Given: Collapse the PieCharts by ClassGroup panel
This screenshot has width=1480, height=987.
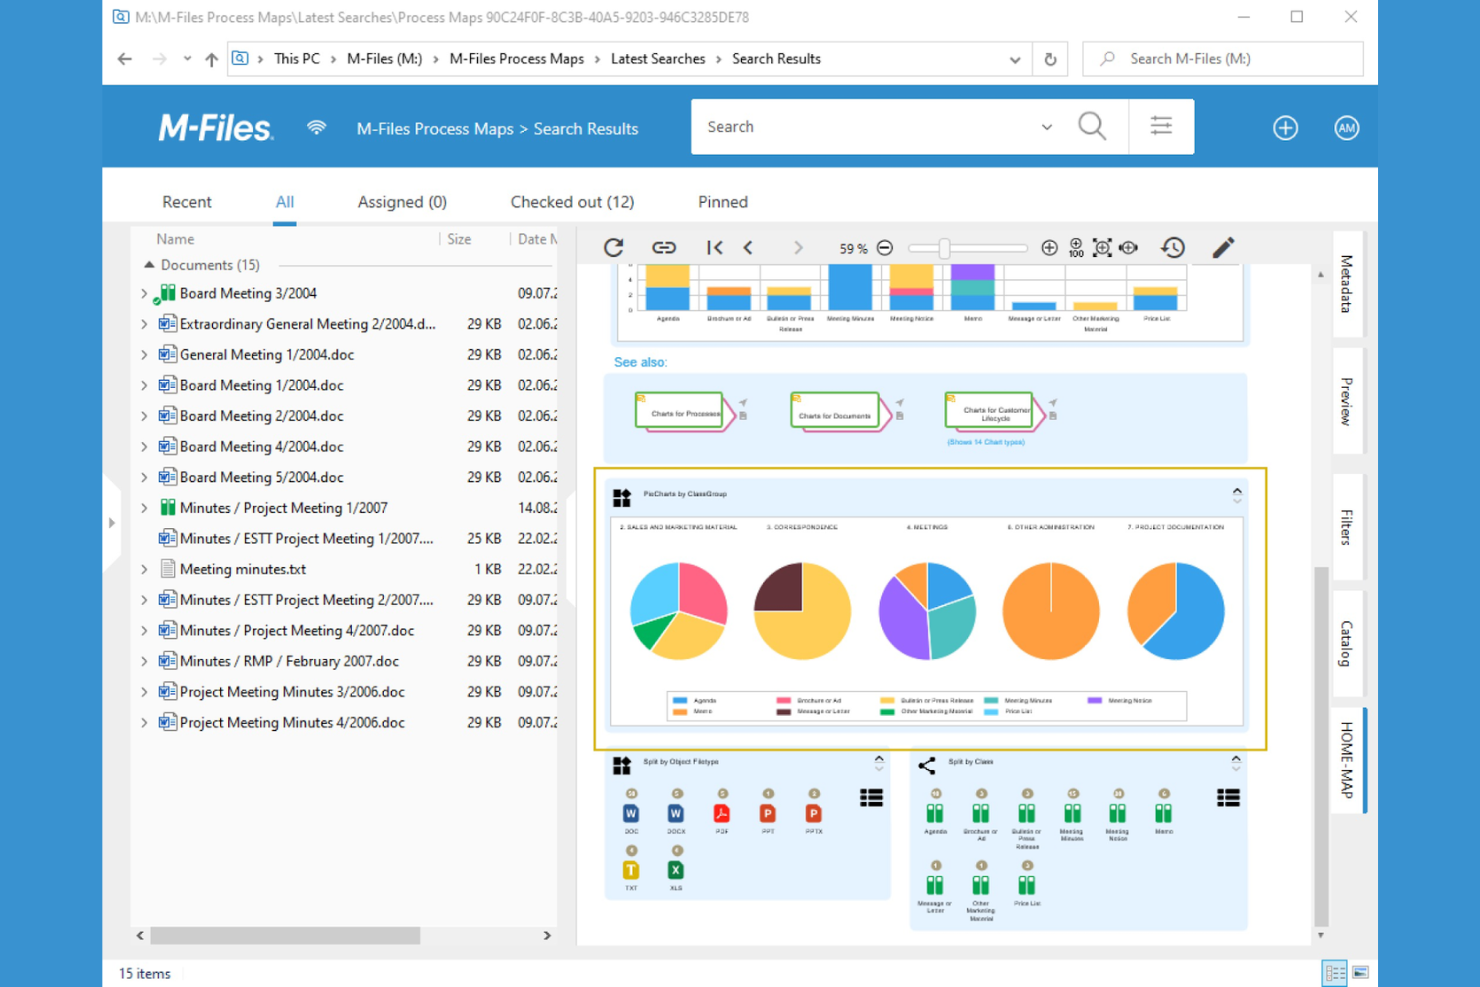Looking at the screenshot, I should [x=1237, y=491].
